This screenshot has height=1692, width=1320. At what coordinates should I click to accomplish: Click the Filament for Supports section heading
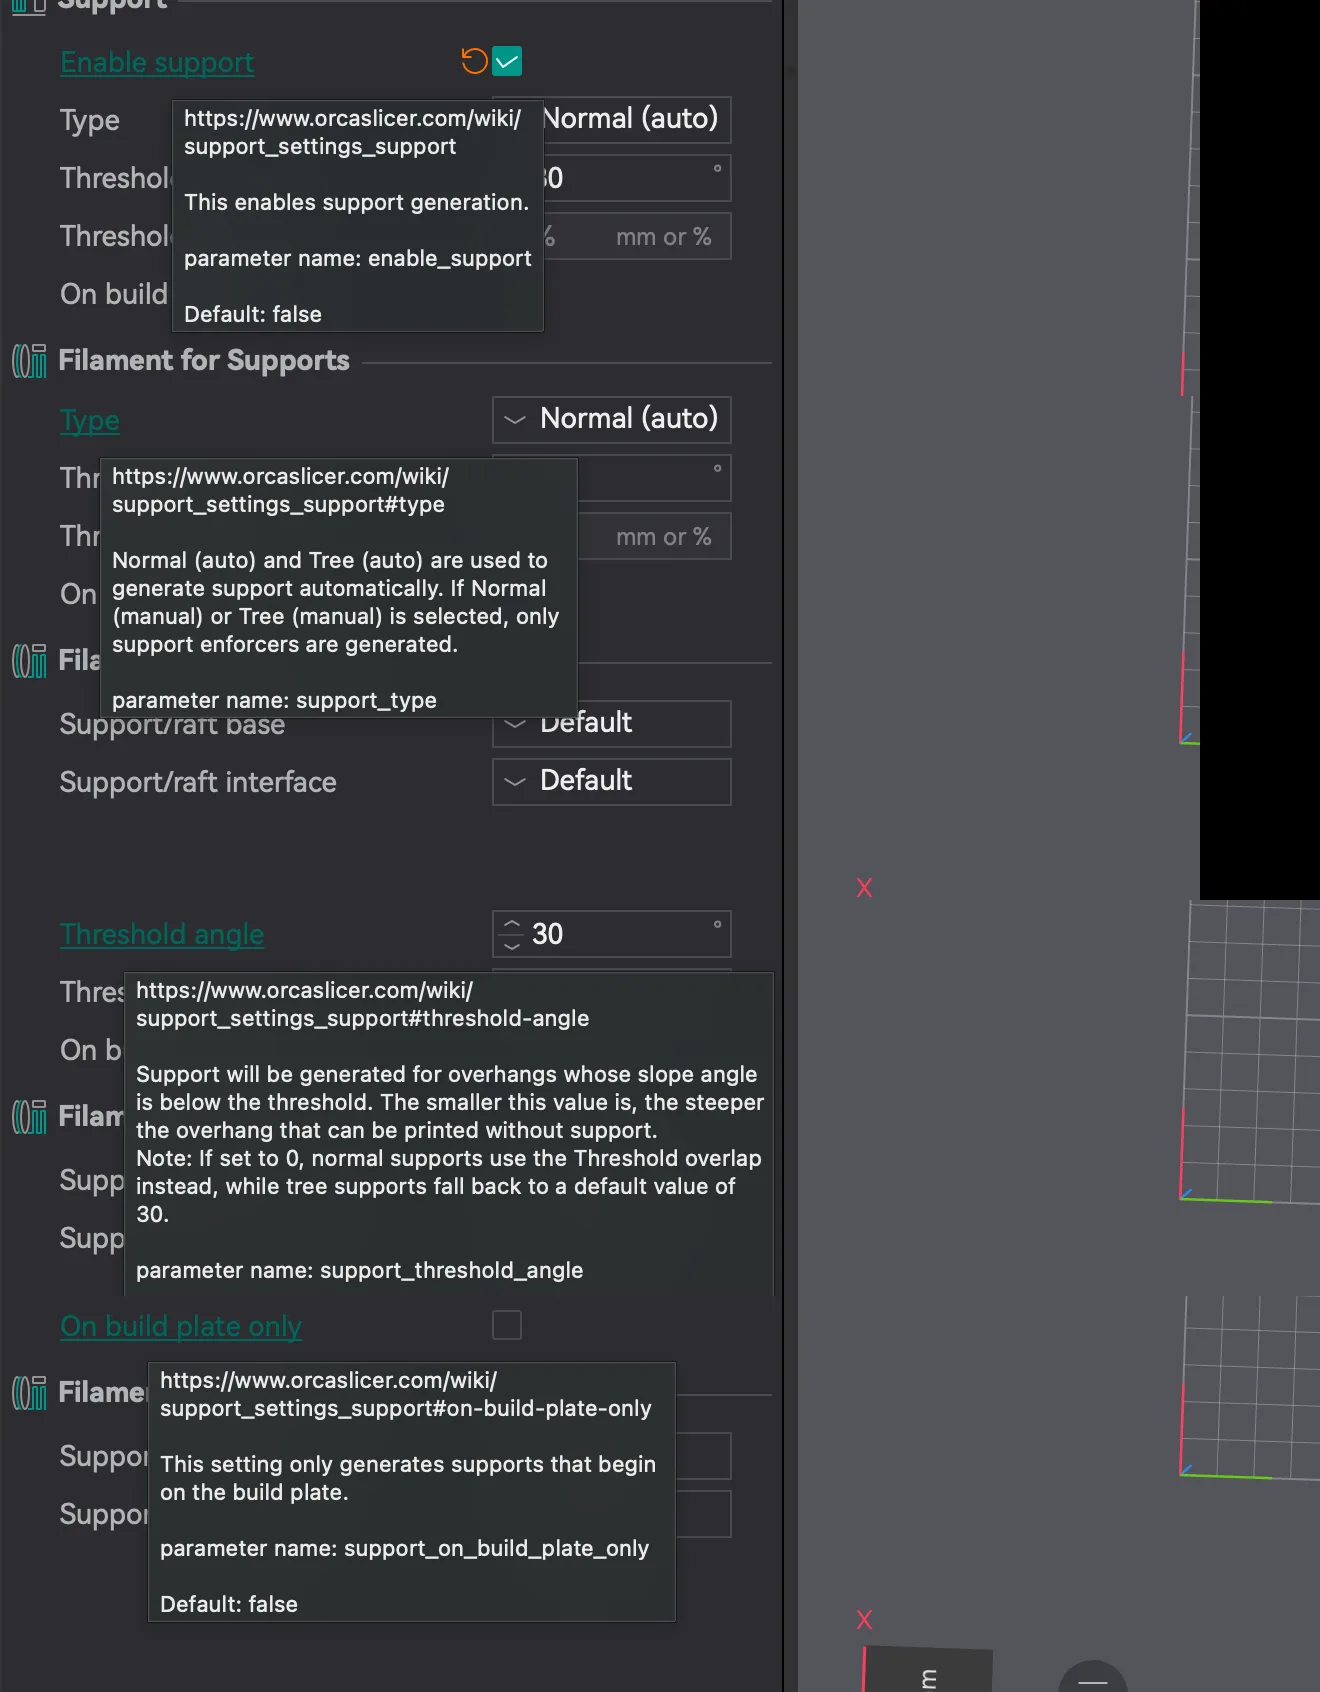point(204,361)
